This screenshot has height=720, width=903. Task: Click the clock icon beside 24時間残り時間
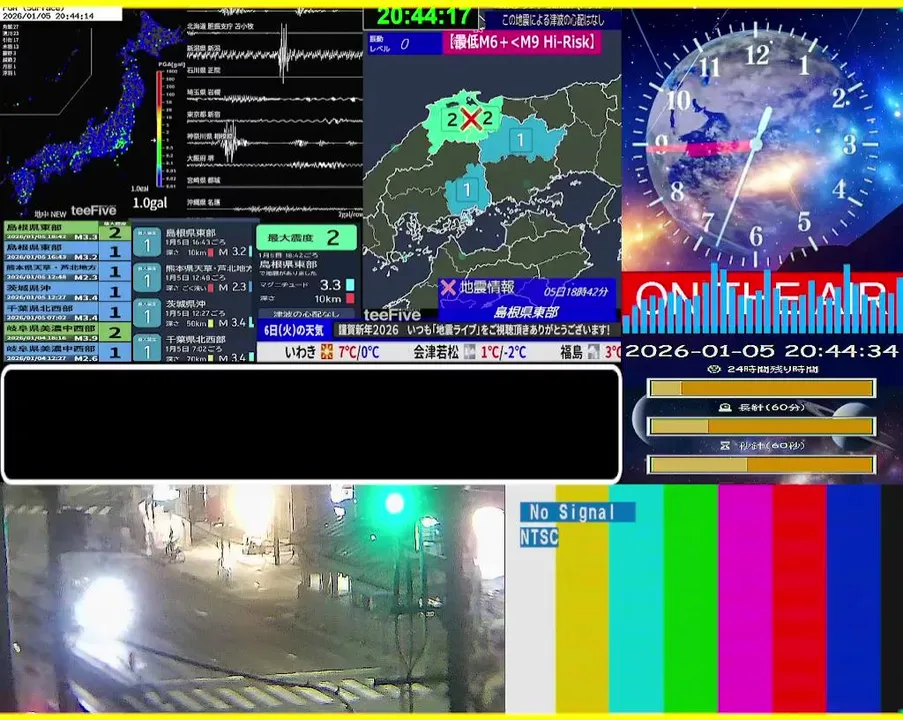pyautogui.click(x=714, y=369)
